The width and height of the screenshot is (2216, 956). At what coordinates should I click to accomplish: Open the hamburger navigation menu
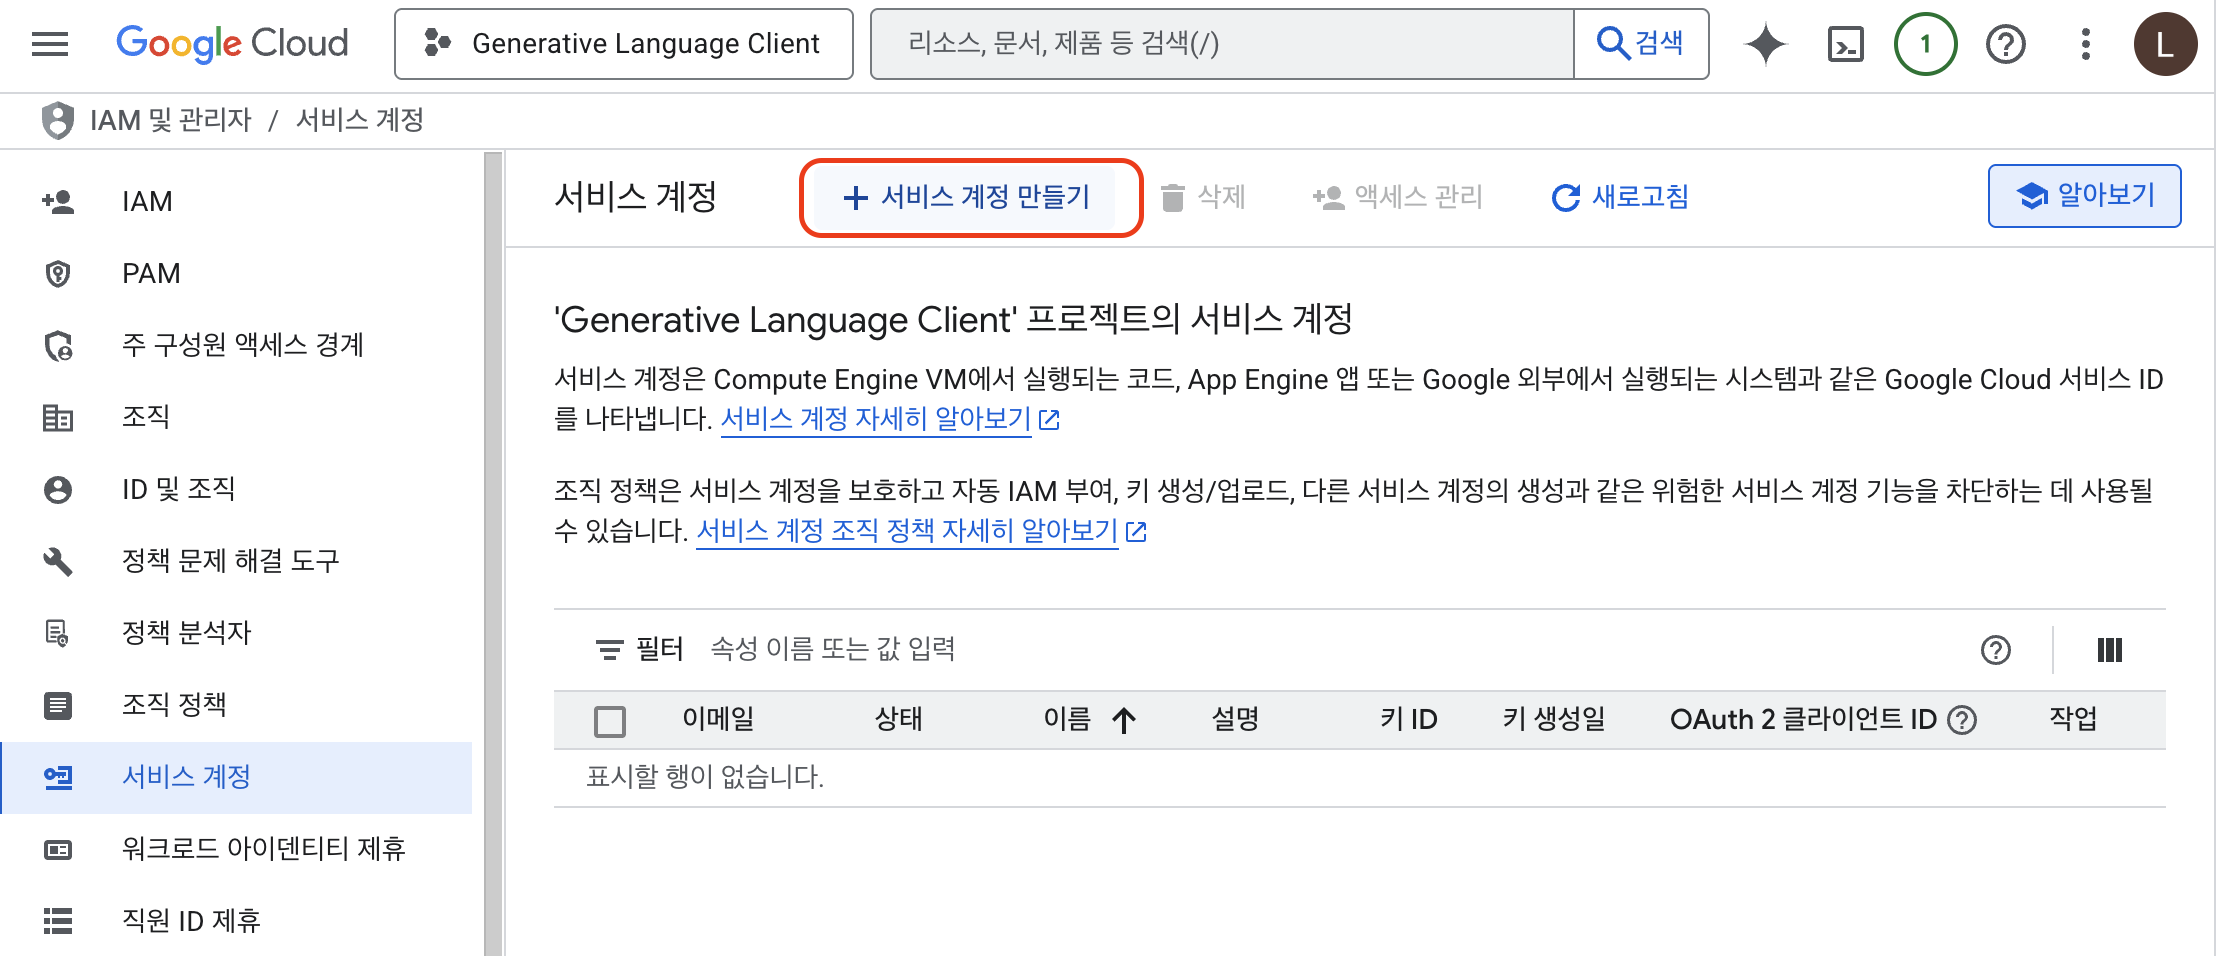point(50,44)
